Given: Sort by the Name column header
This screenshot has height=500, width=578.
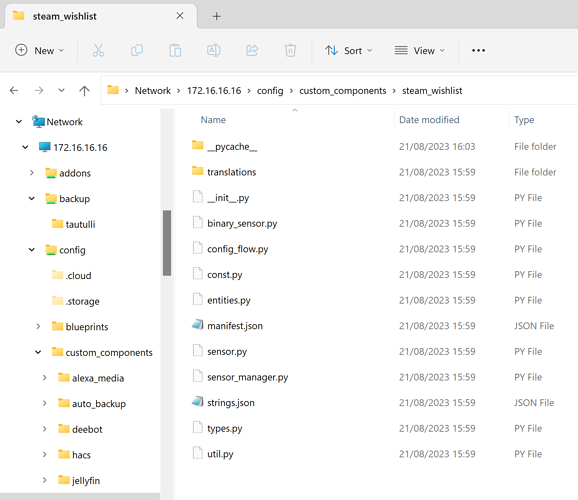Looking at the screenshot, I should (x=213, y=120).
